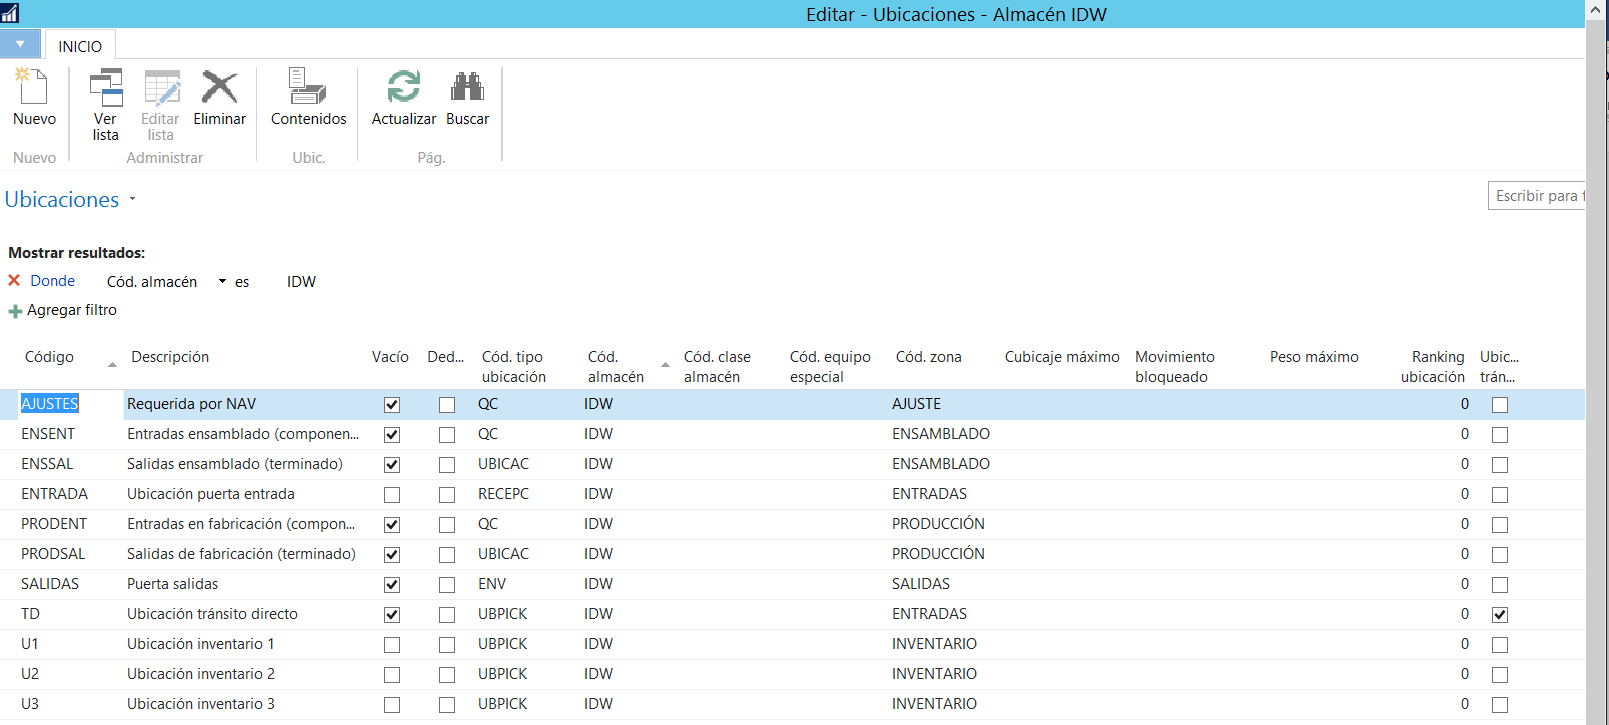The image size is (1609, 725).
Task: Click the Agregar filtro link
Action: [72, 310]
